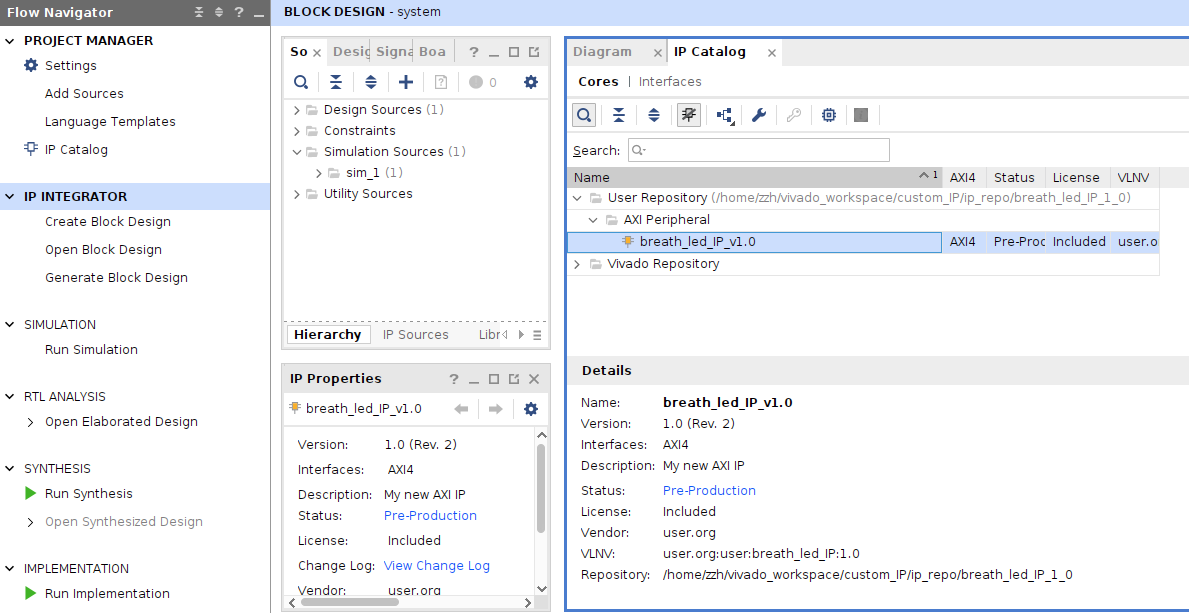Image resolution: width=1189 pixels, height=613 pixels.
Task: Select IP Catalog tab
Action: click(710, 52)
